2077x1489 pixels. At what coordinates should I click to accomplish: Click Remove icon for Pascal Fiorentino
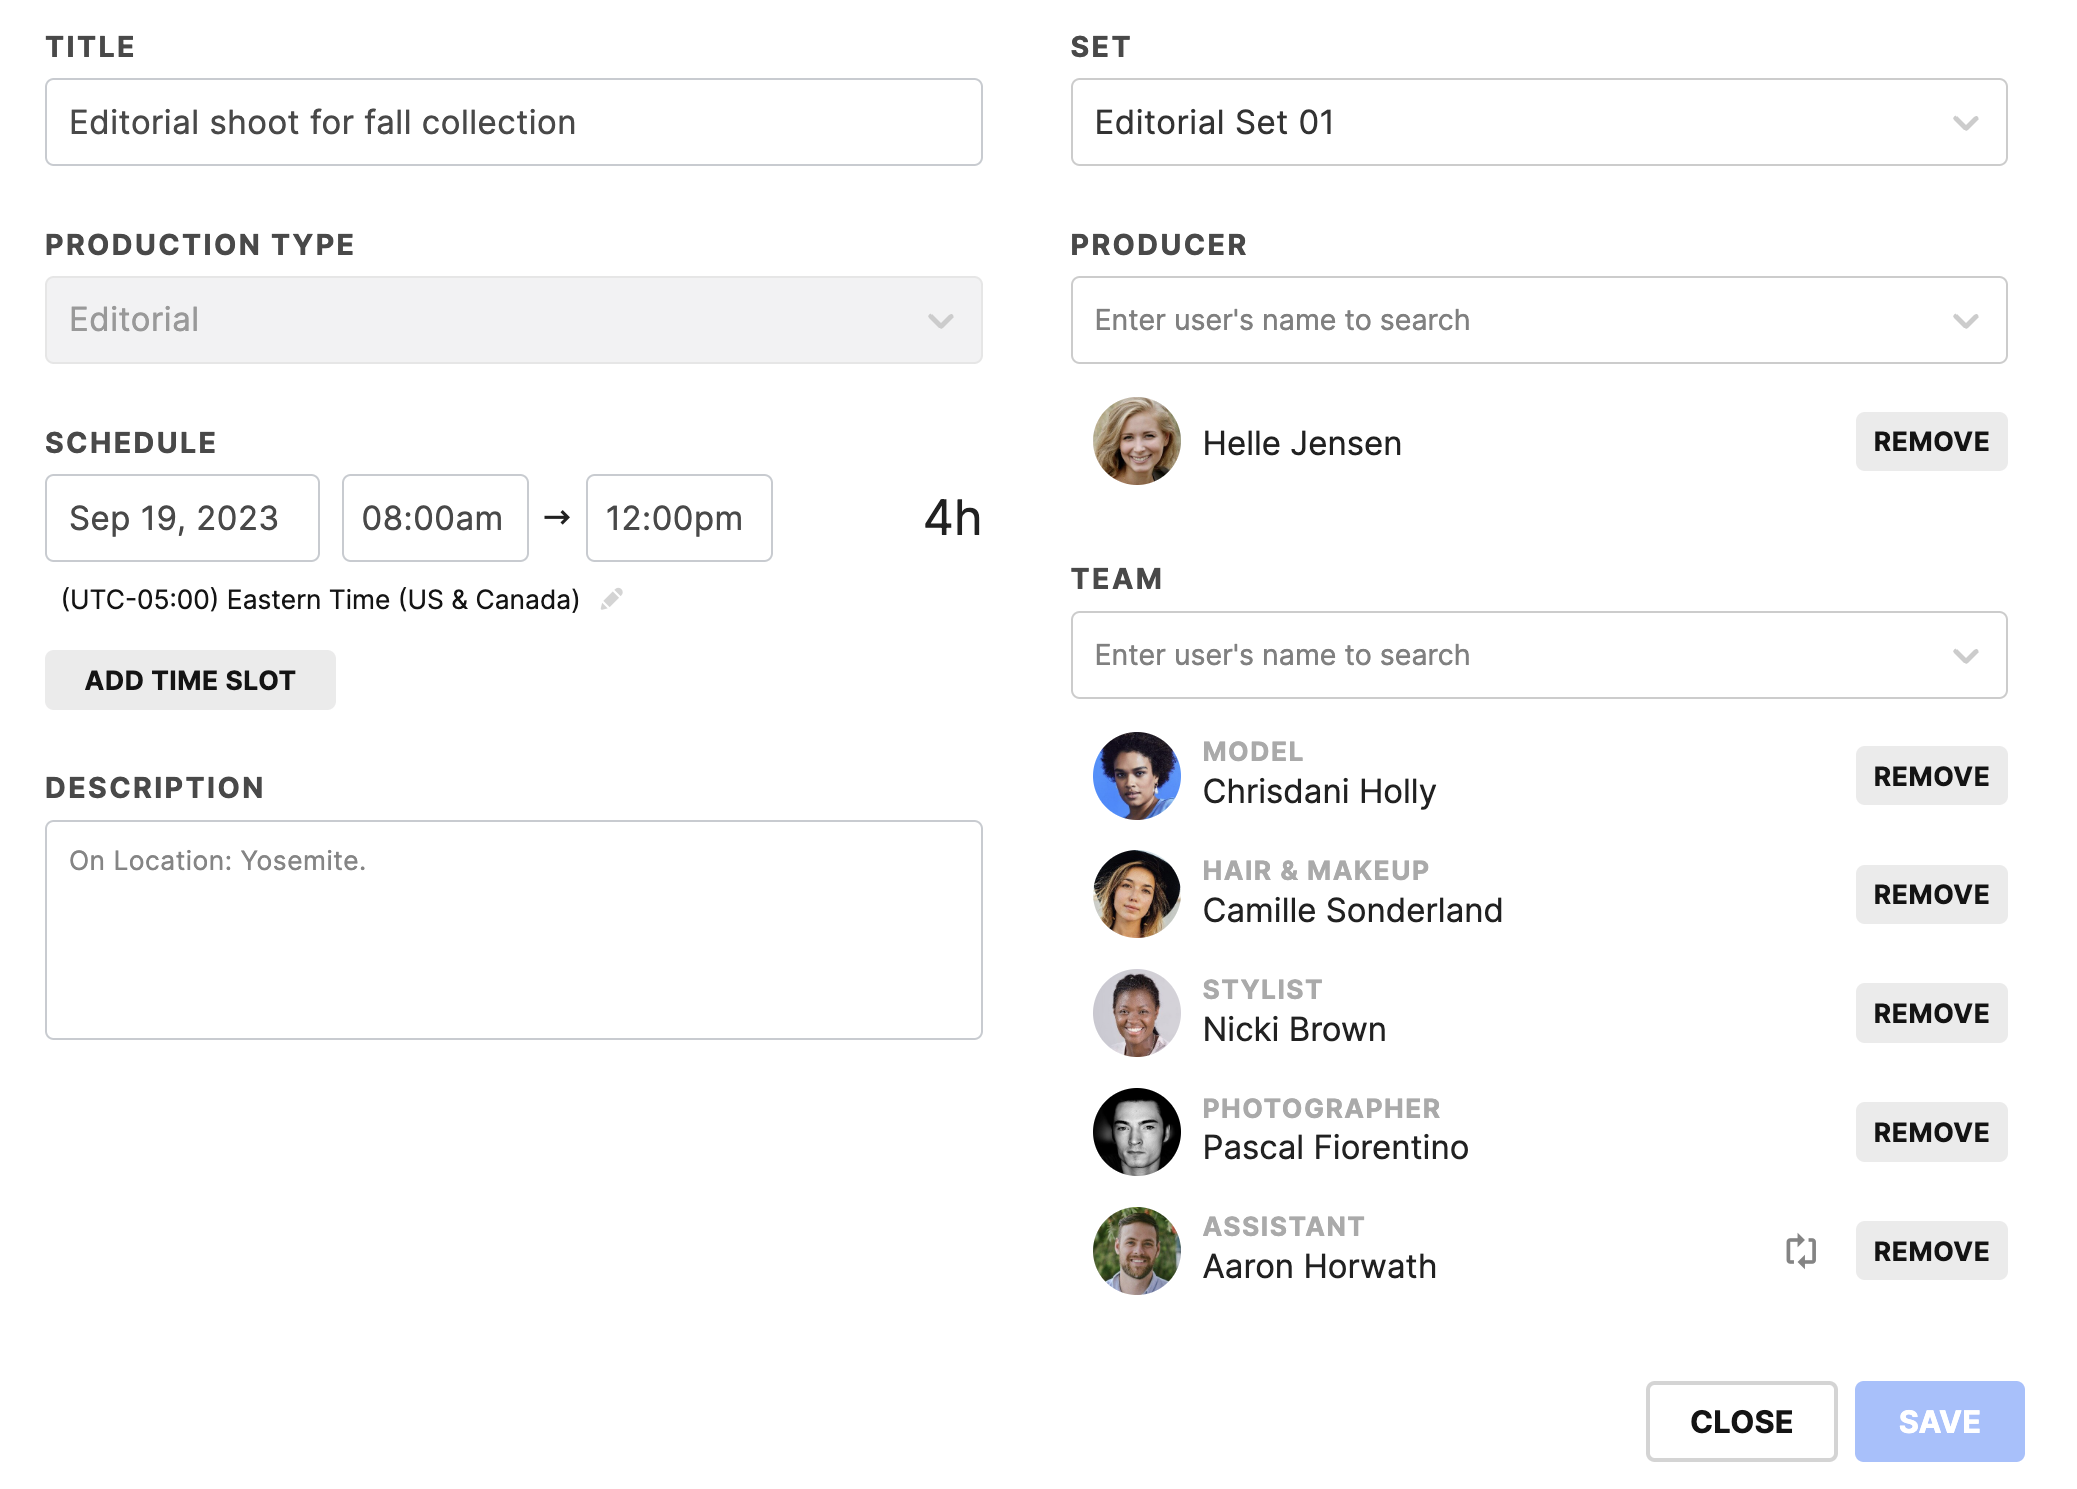pyautogui.click(x=1929, y=1131)
